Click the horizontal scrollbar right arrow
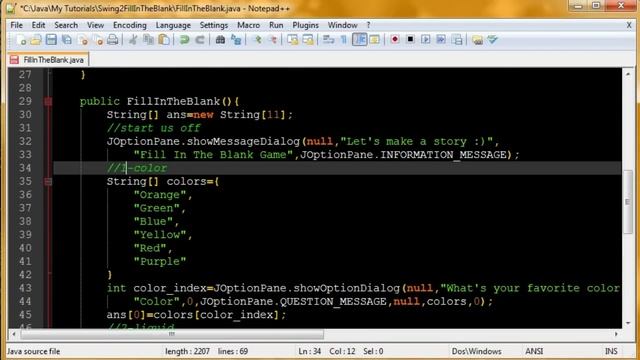 pos(616,334)
